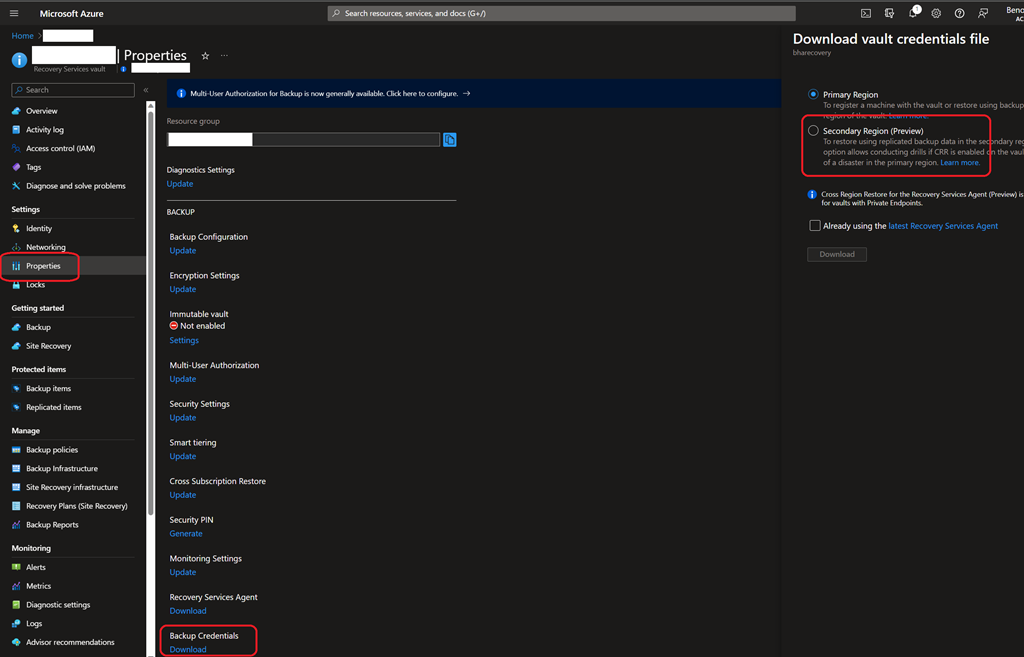The image size is (1024, 657).
Task: Open the directories and subscriptions filter icon
Action: pyautogui.click(x=889, y=13)
